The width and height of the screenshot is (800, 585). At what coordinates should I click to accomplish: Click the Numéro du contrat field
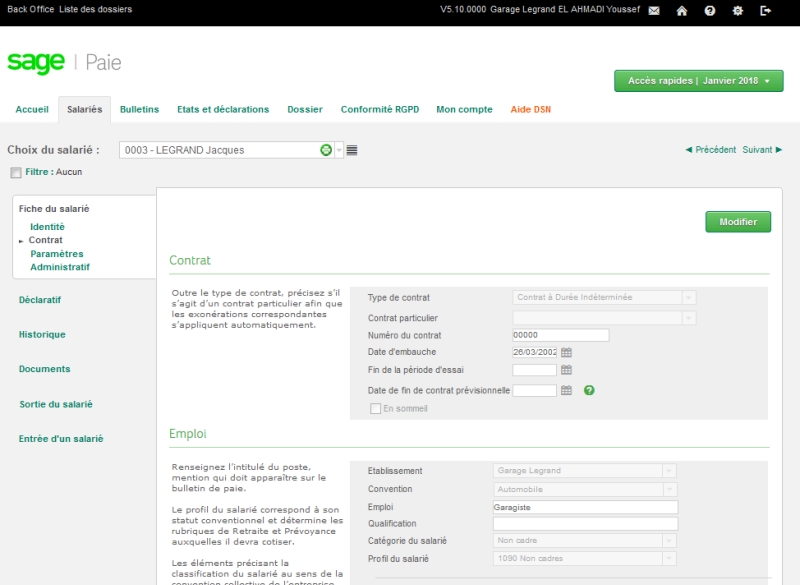click(x=560, y=335)
